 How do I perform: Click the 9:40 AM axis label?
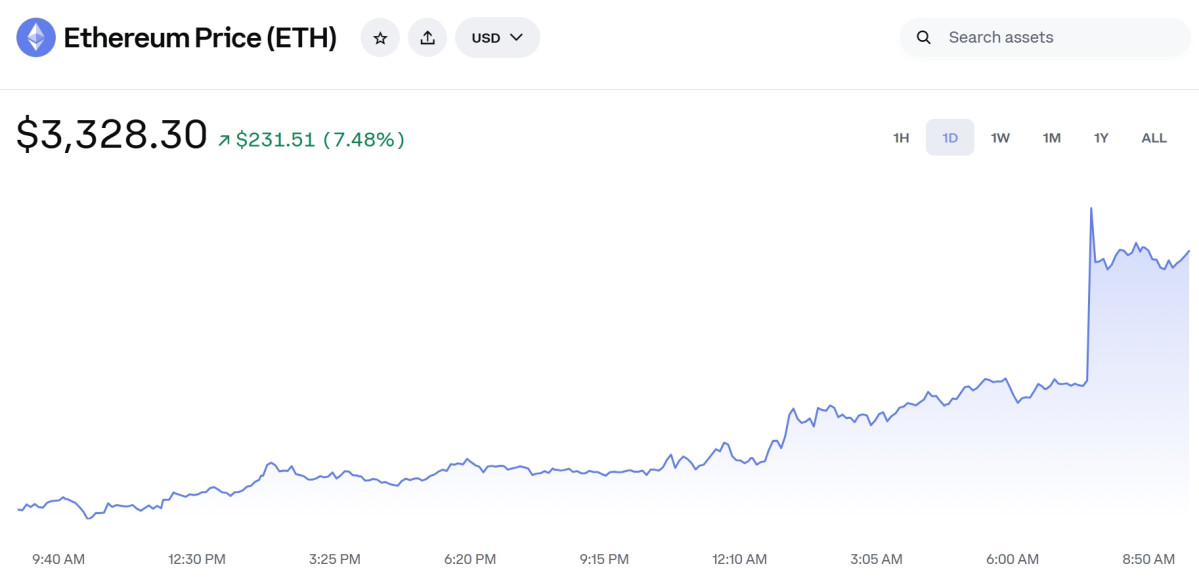pyautogui.click(x=58, y=559)
